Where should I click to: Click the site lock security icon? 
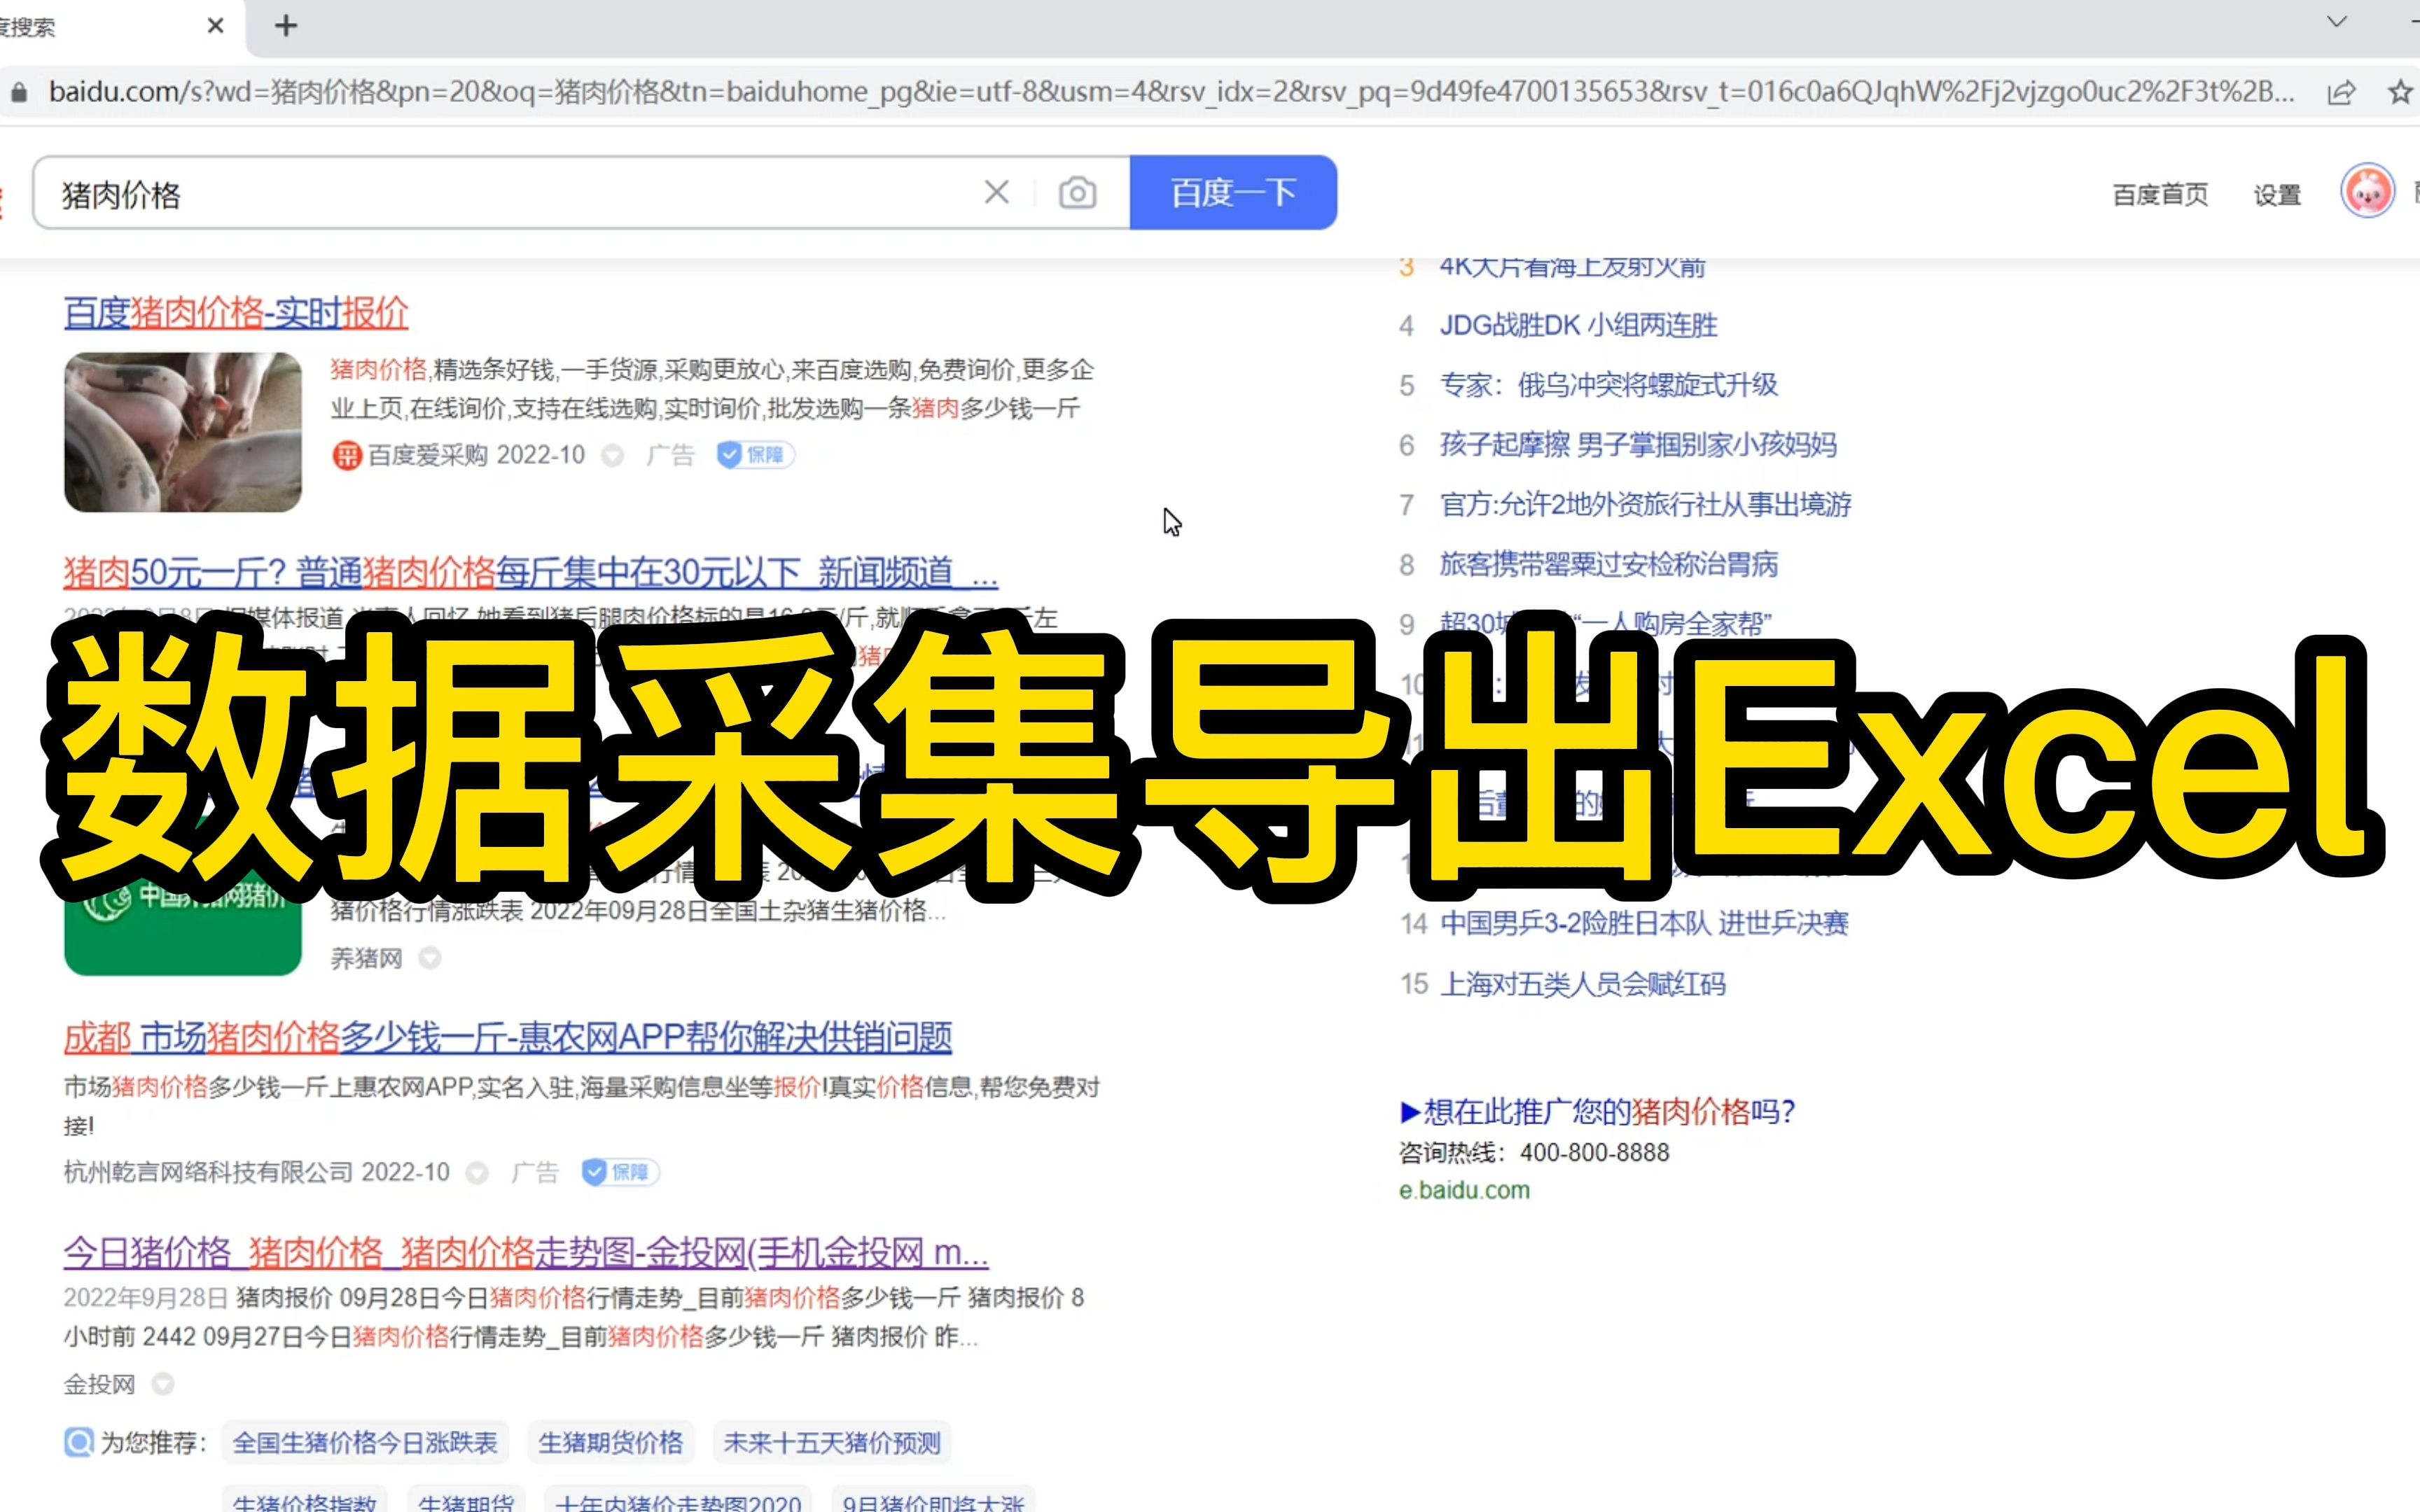[x=19, y=92]
